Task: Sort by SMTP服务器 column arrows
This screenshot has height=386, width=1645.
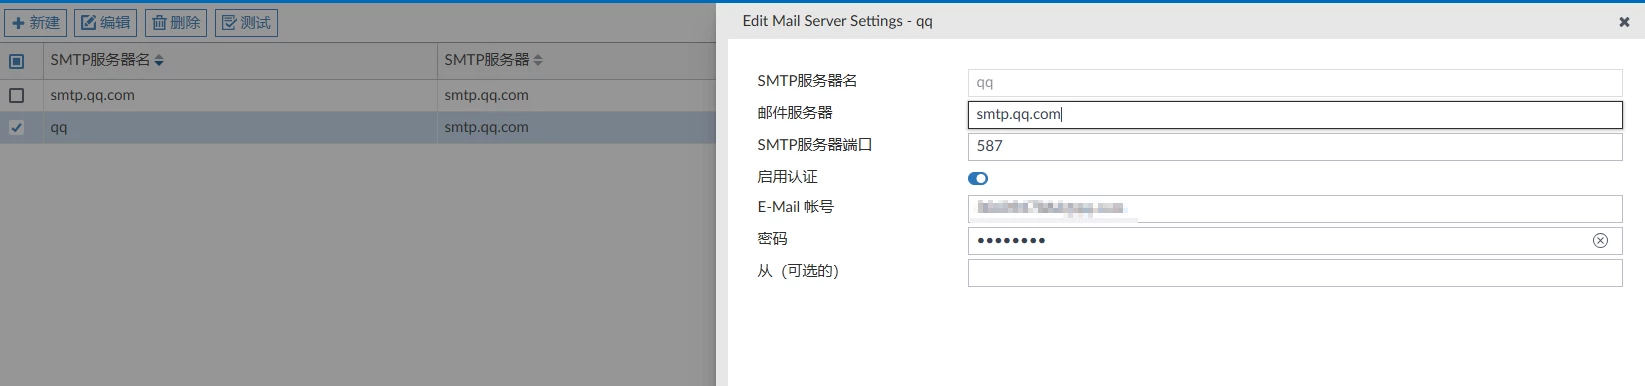Action: tap(538, 61)
